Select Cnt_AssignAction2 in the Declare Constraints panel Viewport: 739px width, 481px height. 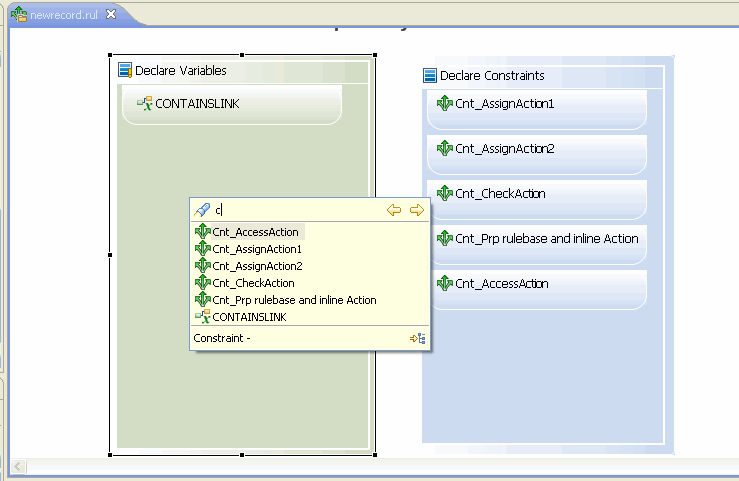(x=537, y=155)
